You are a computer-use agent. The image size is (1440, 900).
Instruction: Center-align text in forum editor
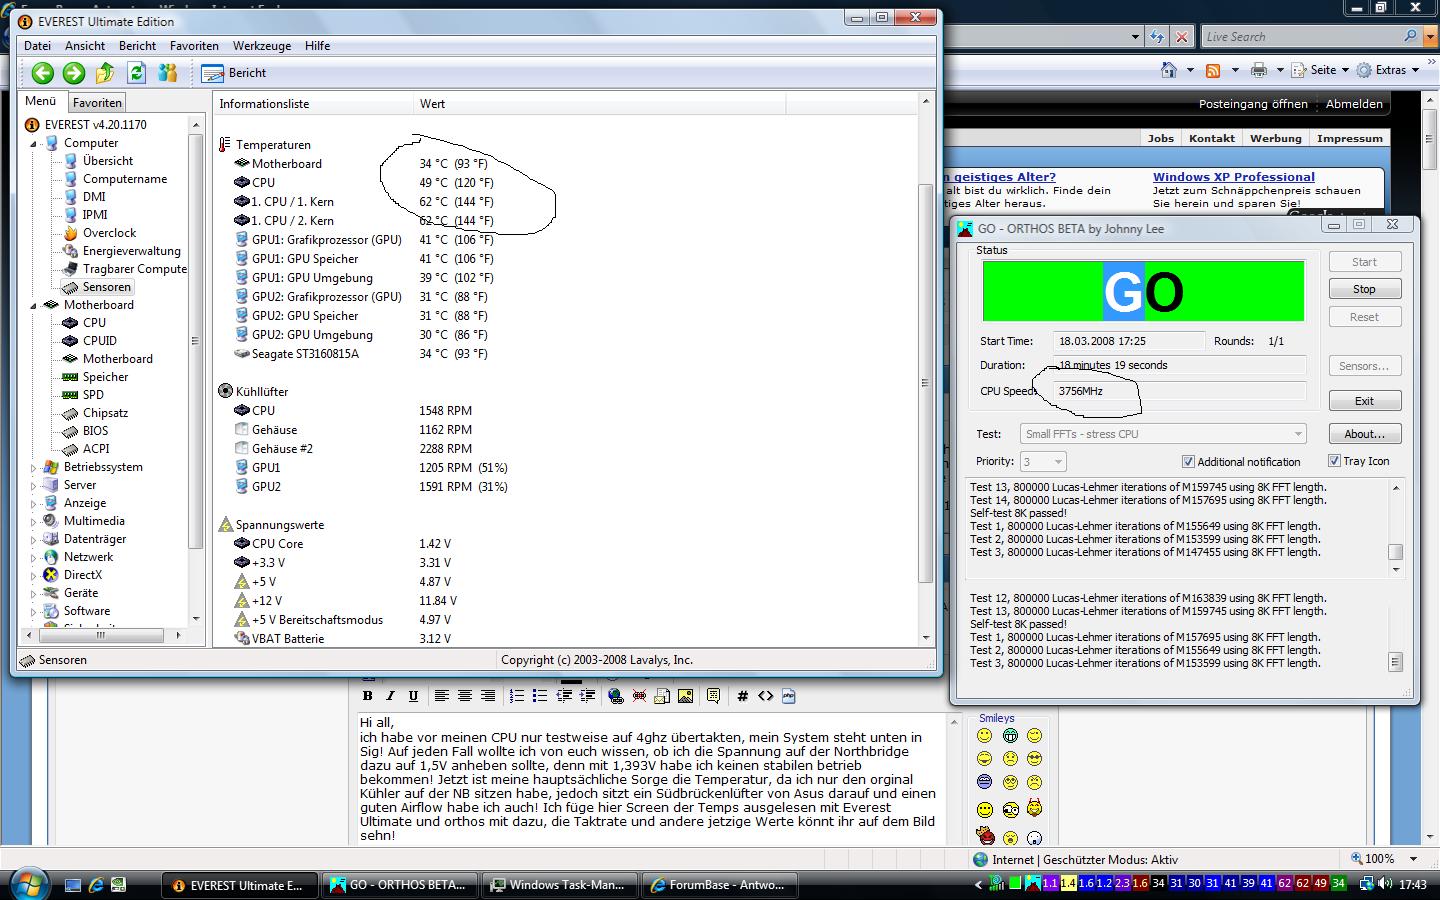[464, 696]
